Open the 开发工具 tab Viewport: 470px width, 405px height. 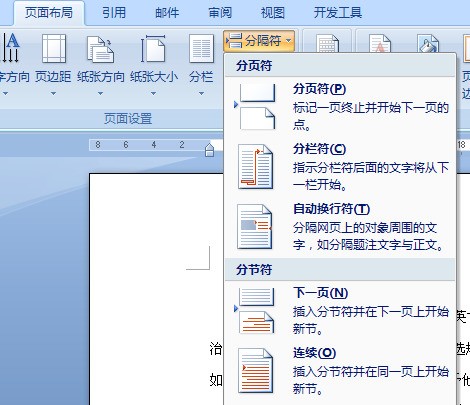[x=338, y=13]
